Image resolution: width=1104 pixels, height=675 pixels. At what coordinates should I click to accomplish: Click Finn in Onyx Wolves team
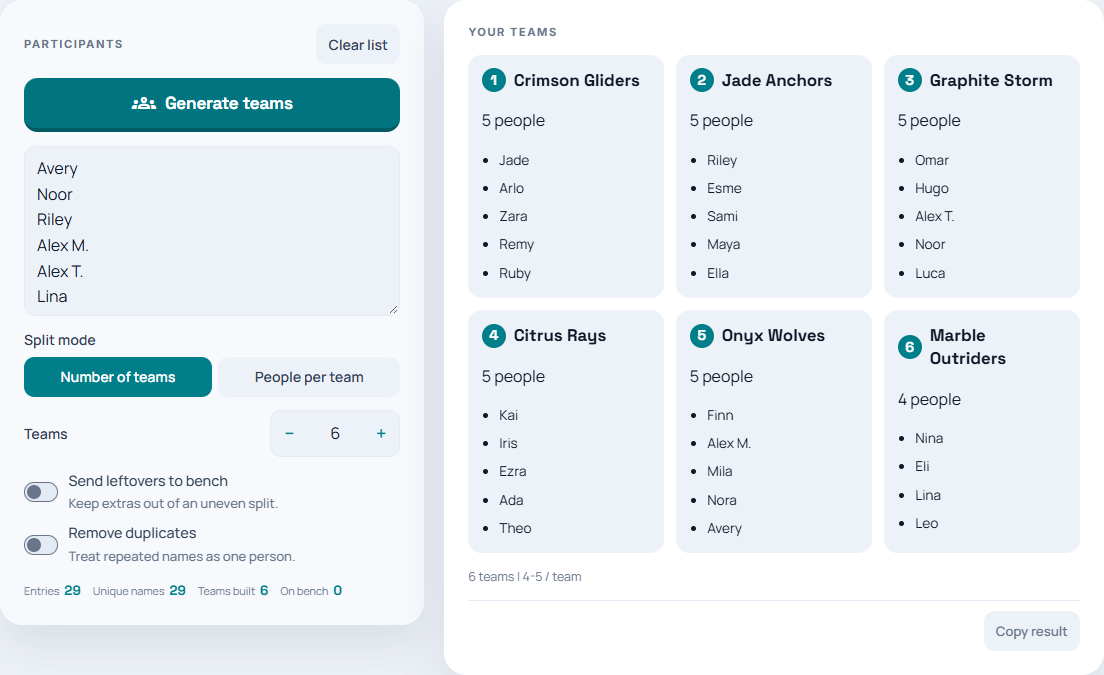click(x=720, y=415)
